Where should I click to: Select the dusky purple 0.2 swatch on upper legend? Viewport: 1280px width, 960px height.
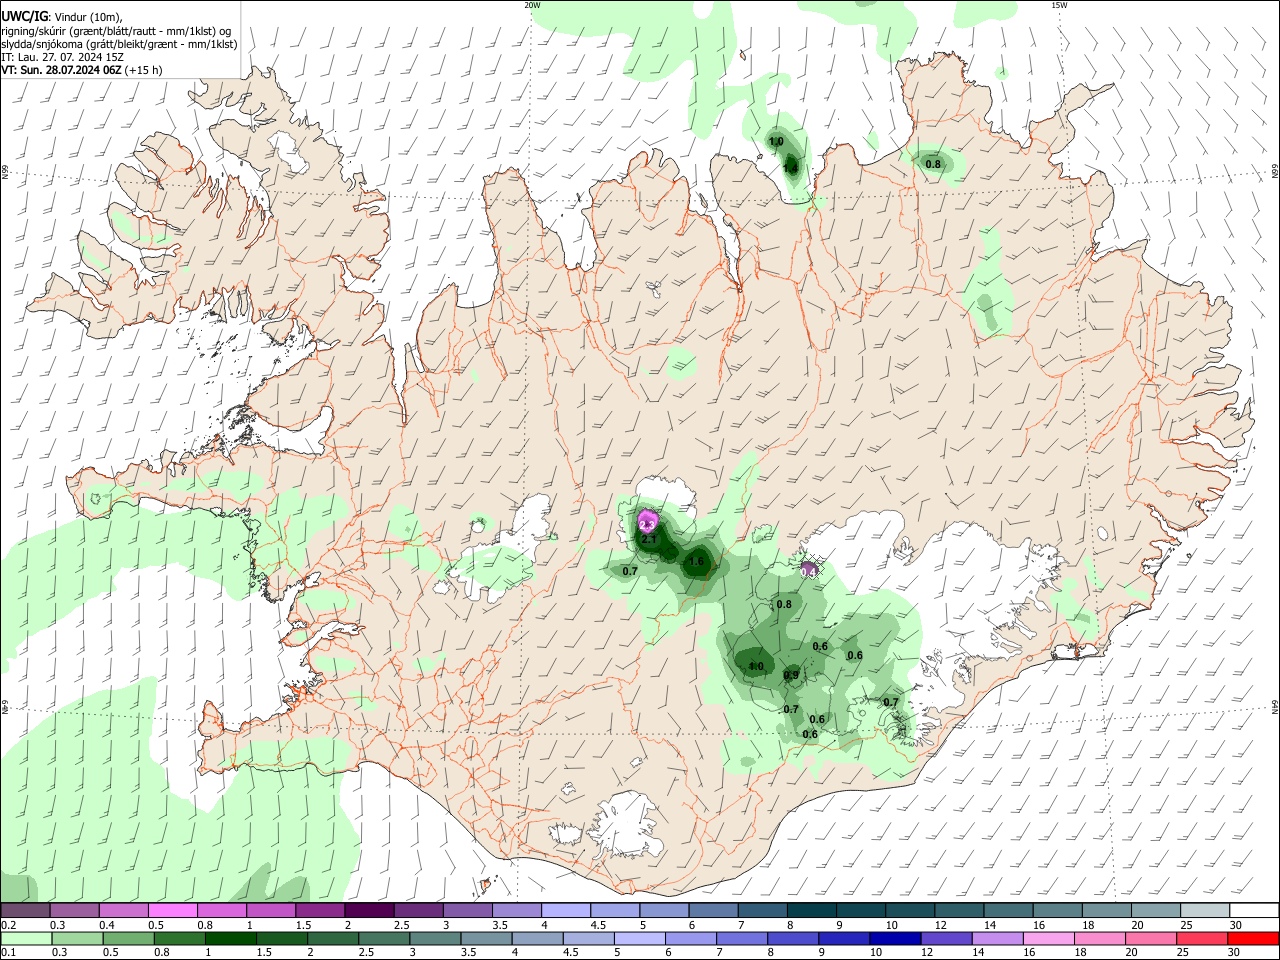(x=26, y=911)
